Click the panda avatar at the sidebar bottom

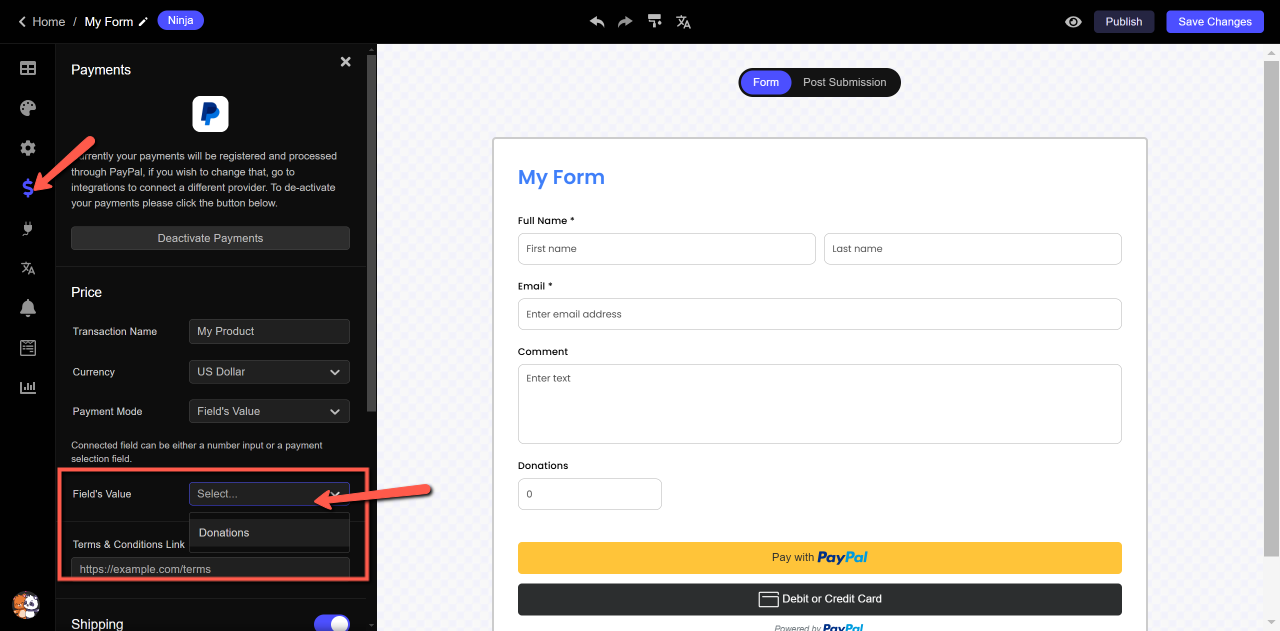point(26,604)
